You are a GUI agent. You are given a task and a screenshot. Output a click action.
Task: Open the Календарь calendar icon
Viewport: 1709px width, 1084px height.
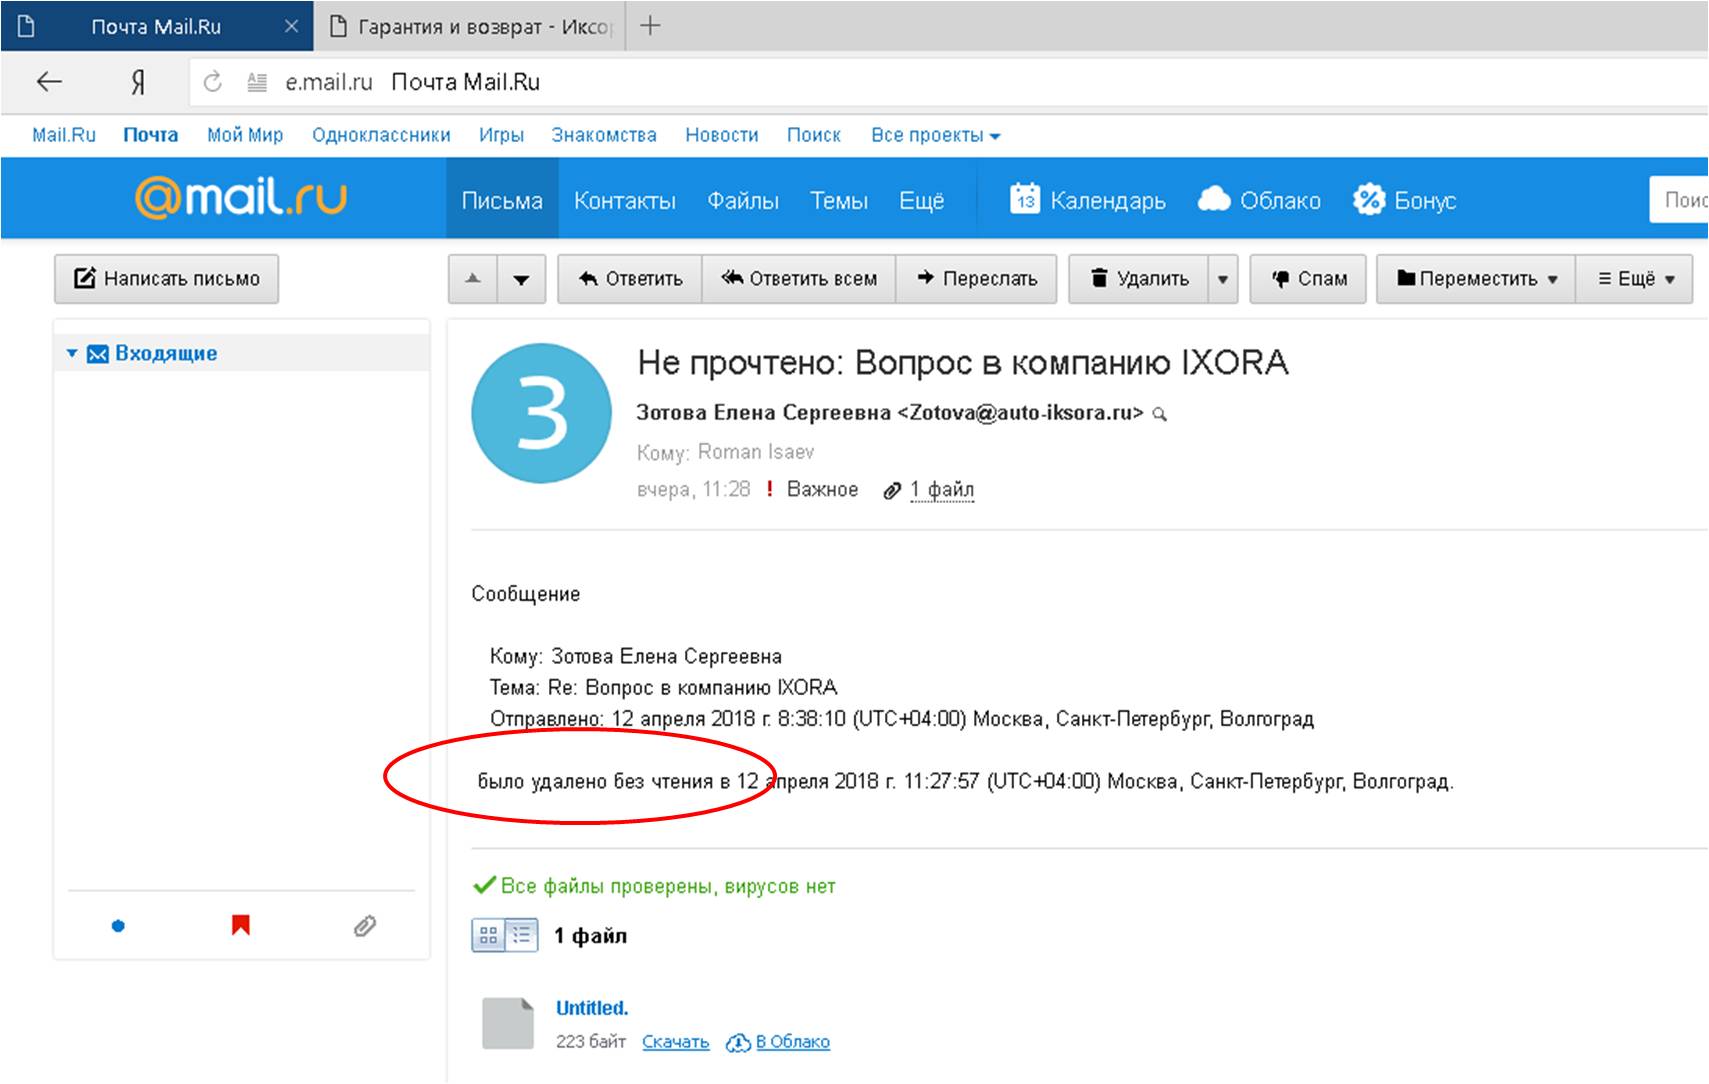click(x=1024, y=199)
